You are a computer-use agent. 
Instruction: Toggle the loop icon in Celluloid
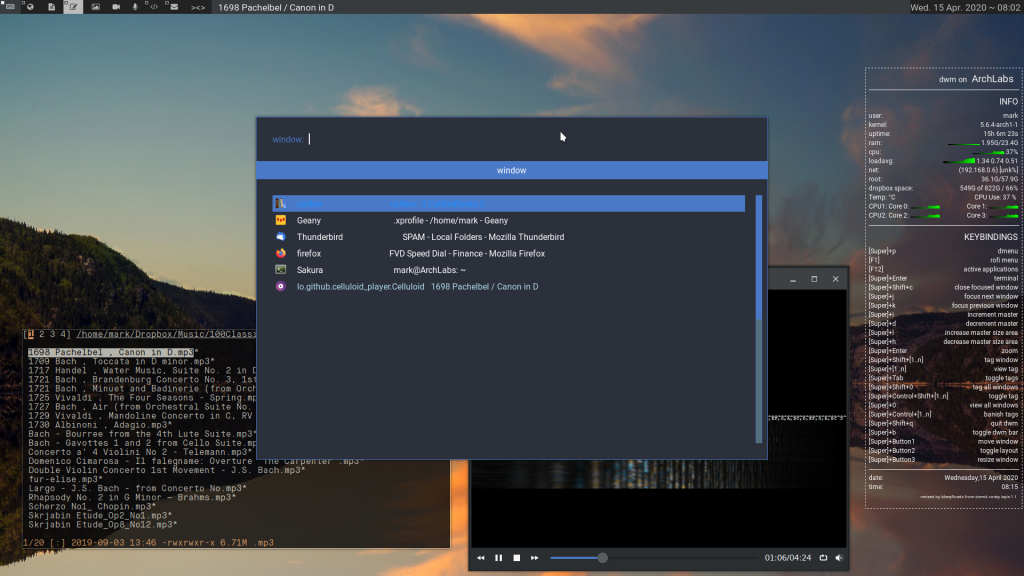(x=824, y=558)
